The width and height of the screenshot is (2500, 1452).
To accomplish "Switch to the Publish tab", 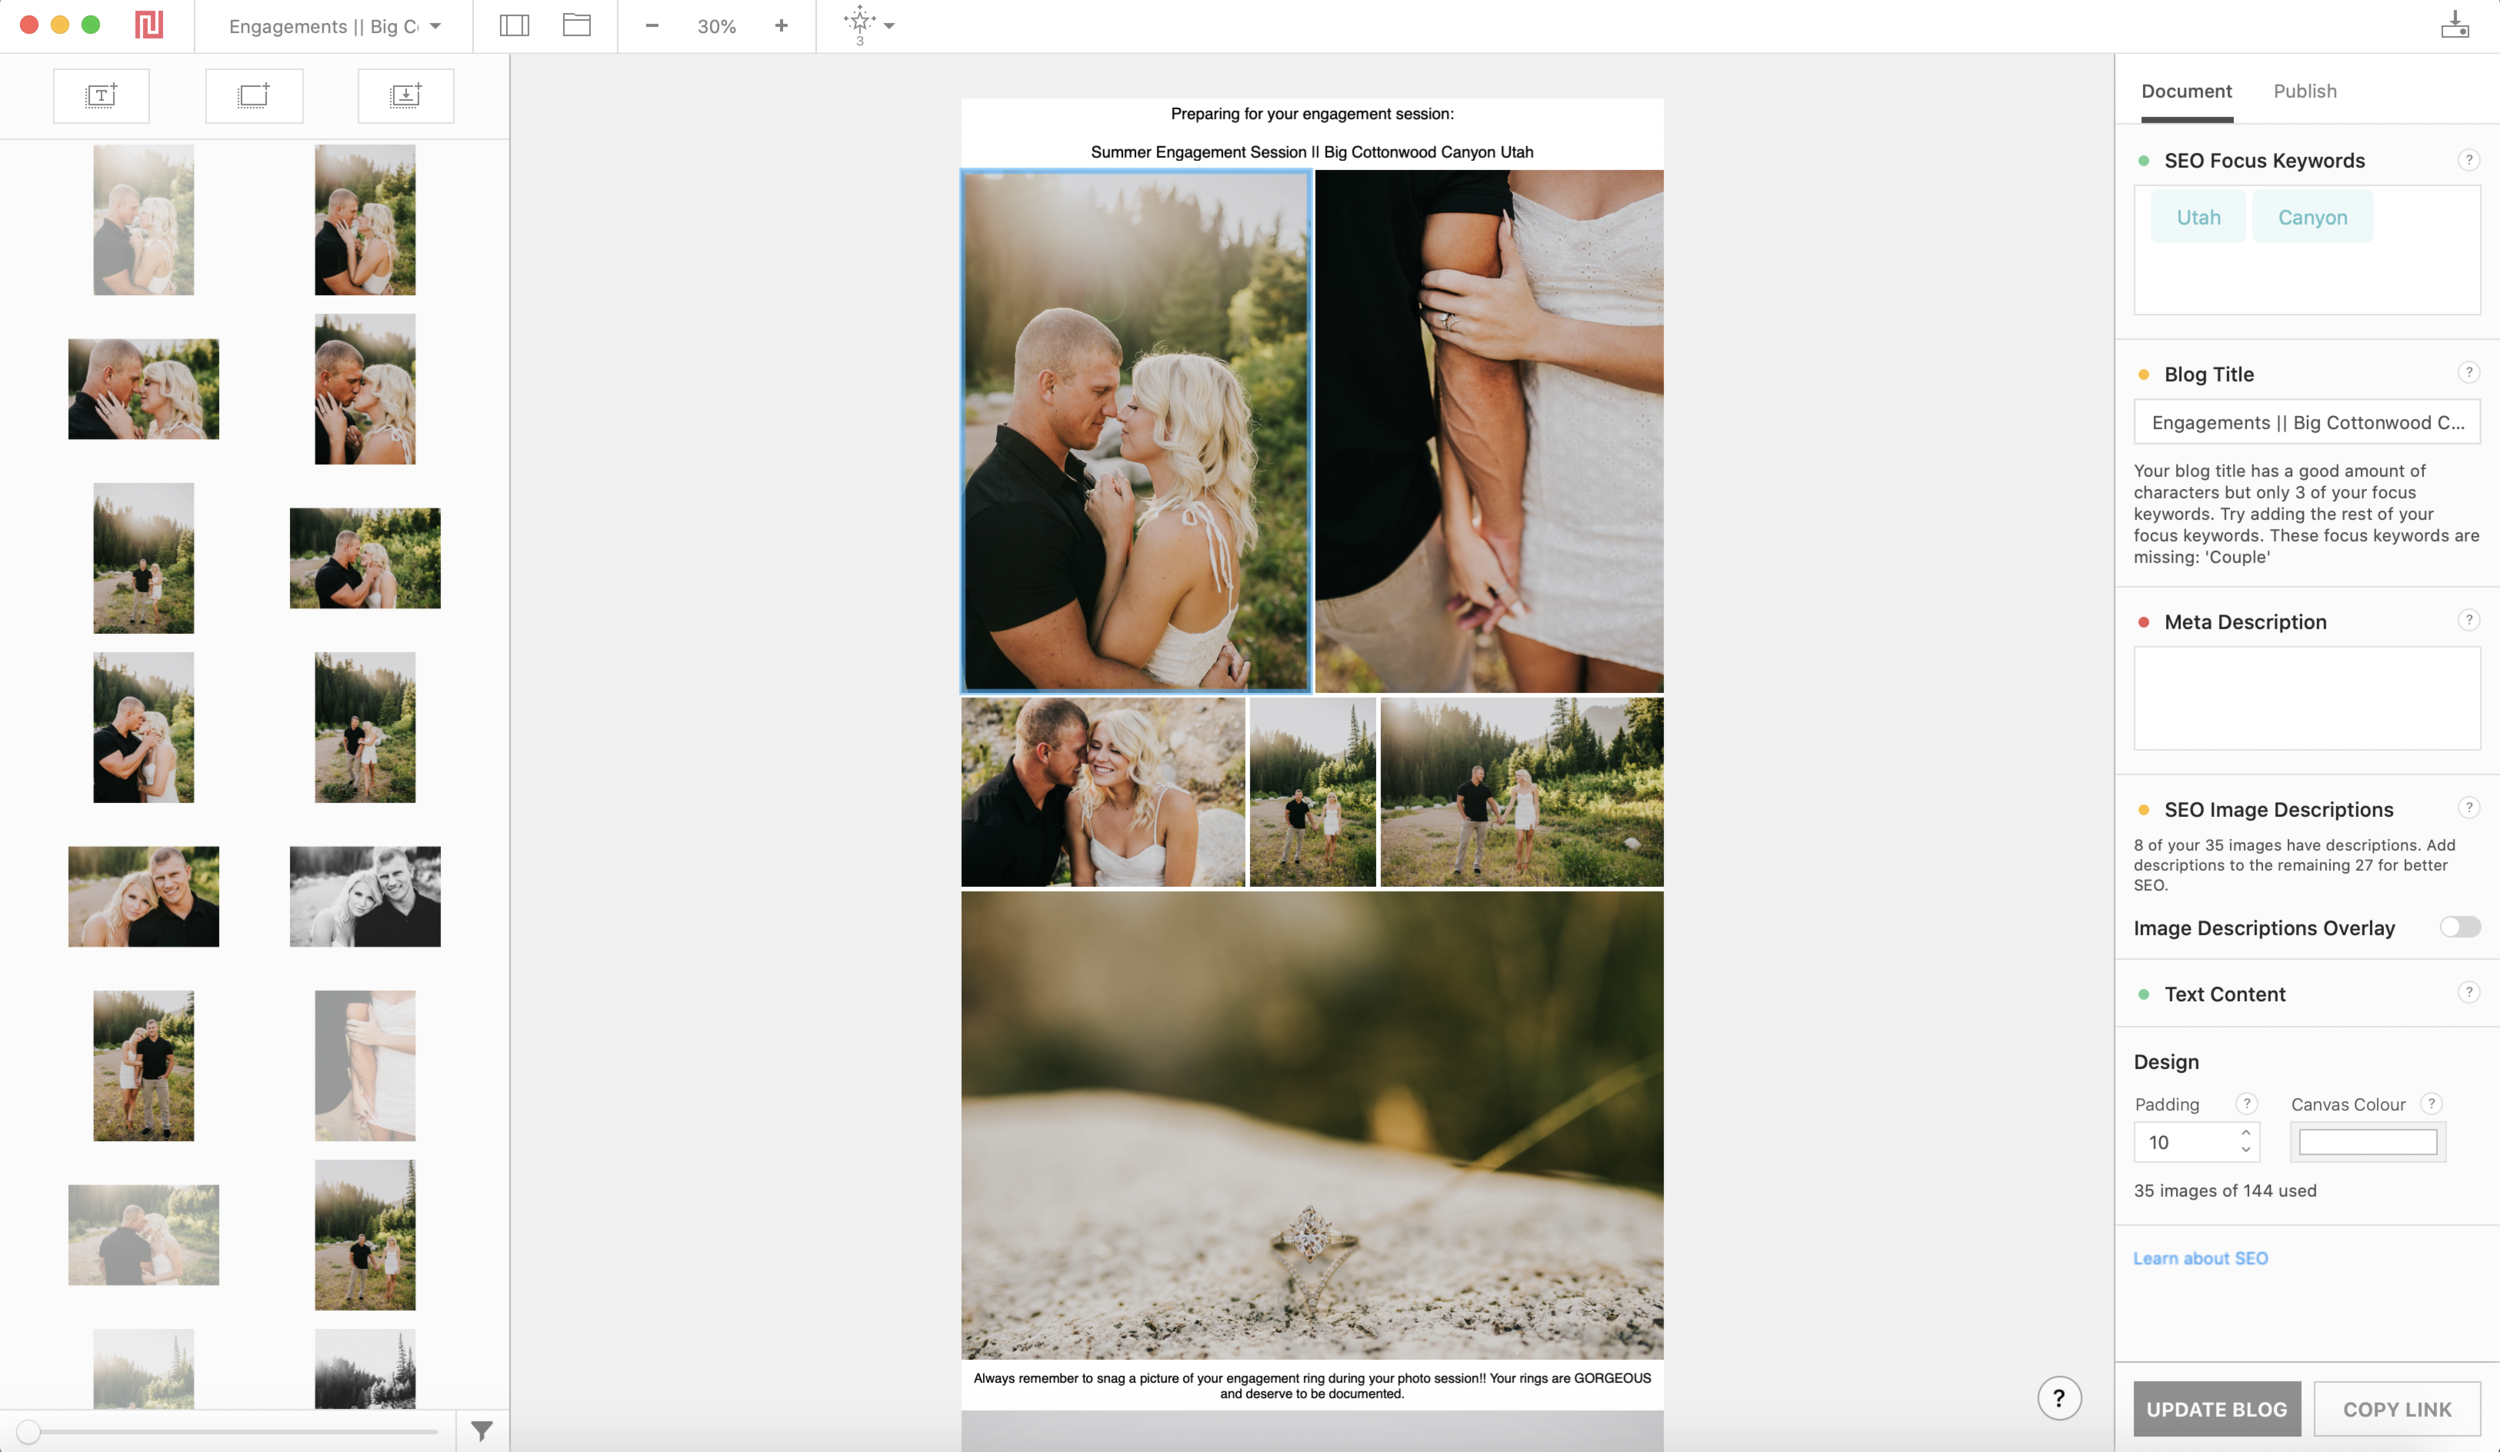I will pyautogui.click(x=2304, y=91).
